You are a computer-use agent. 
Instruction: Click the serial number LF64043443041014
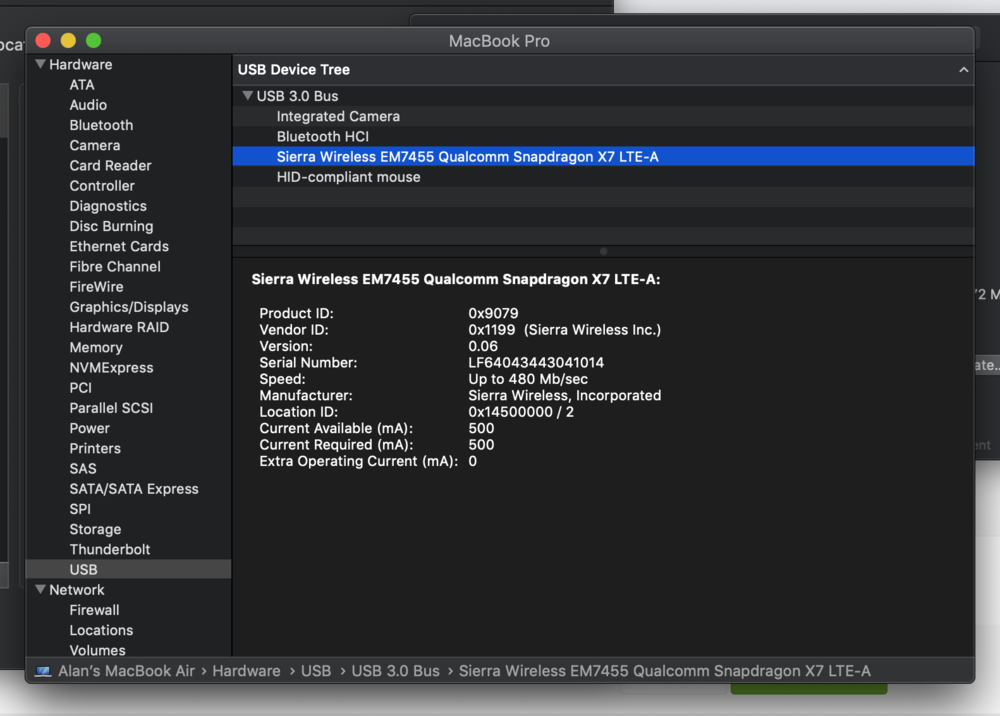point(536,363)
